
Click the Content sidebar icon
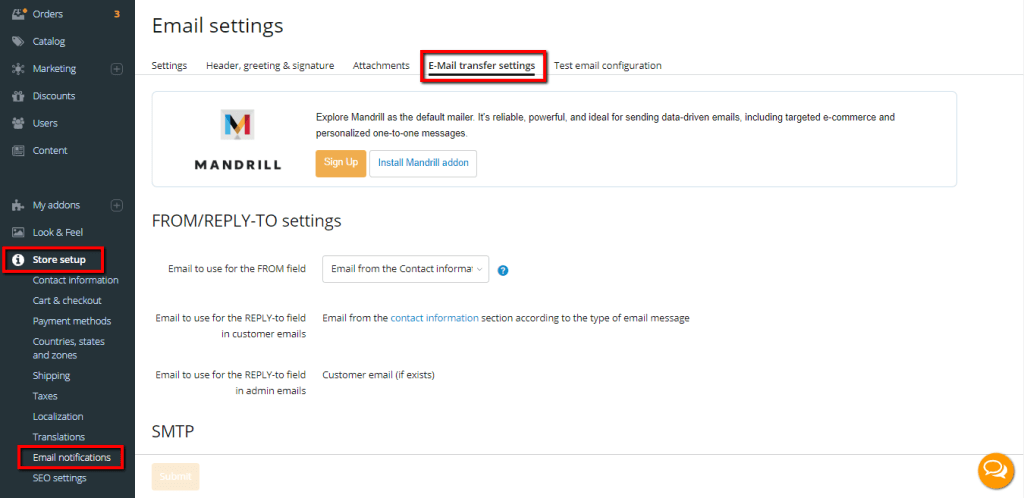tap(18, 150)
